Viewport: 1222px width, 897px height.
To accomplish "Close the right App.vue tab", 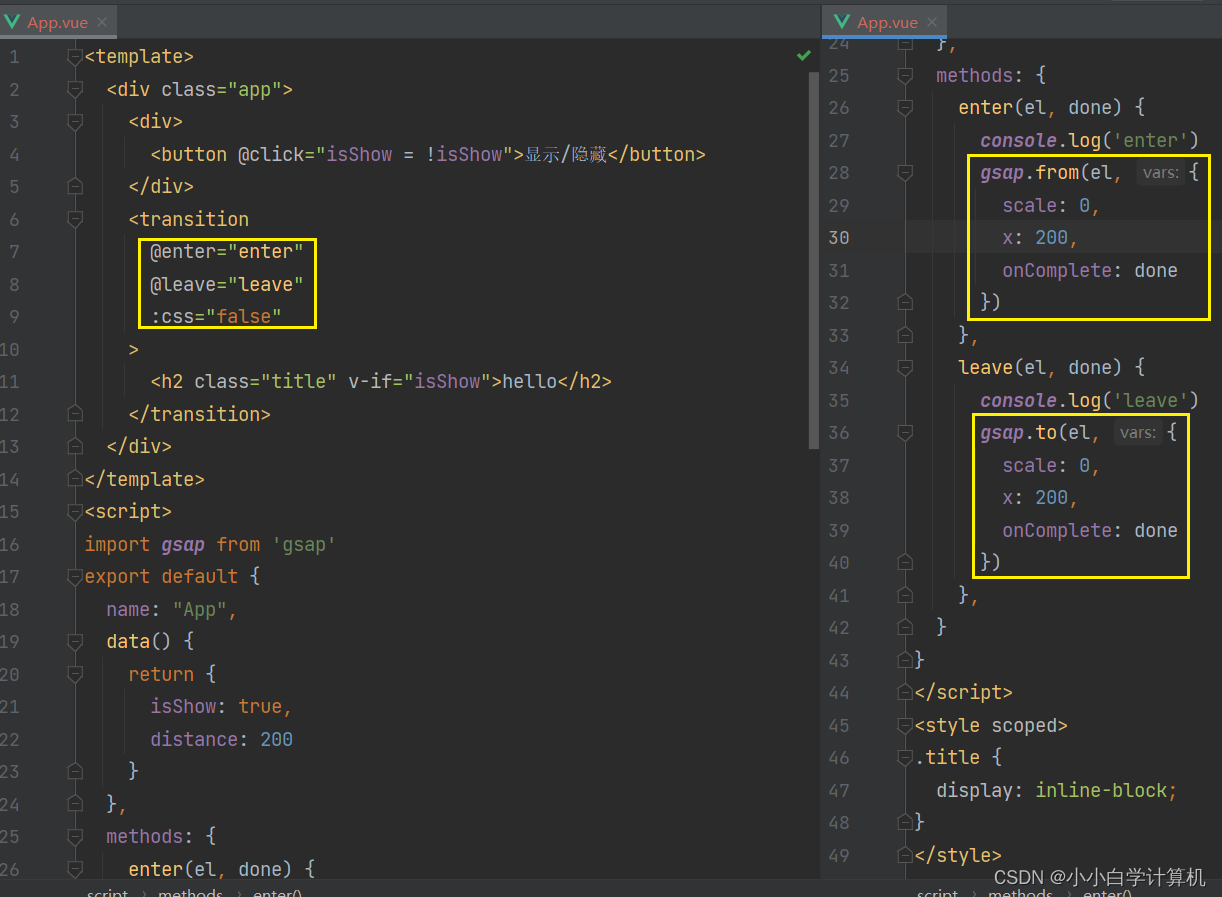I will (932, 22).
